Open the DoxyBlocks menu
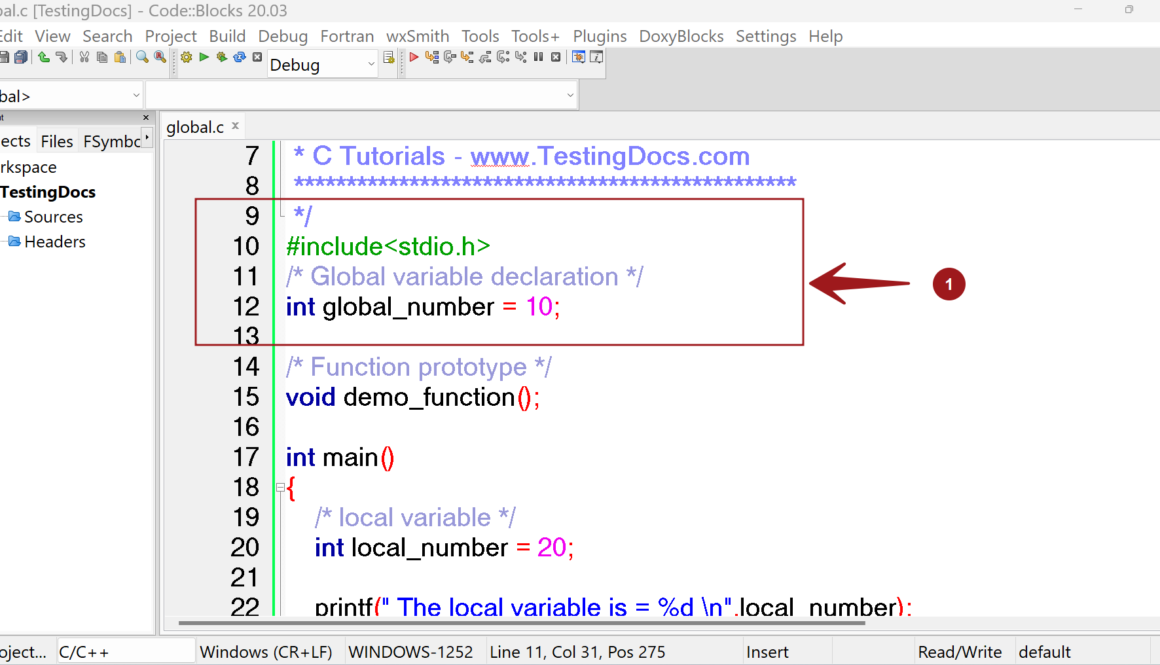Screen dimensions: 1160x665 [681, 36]
